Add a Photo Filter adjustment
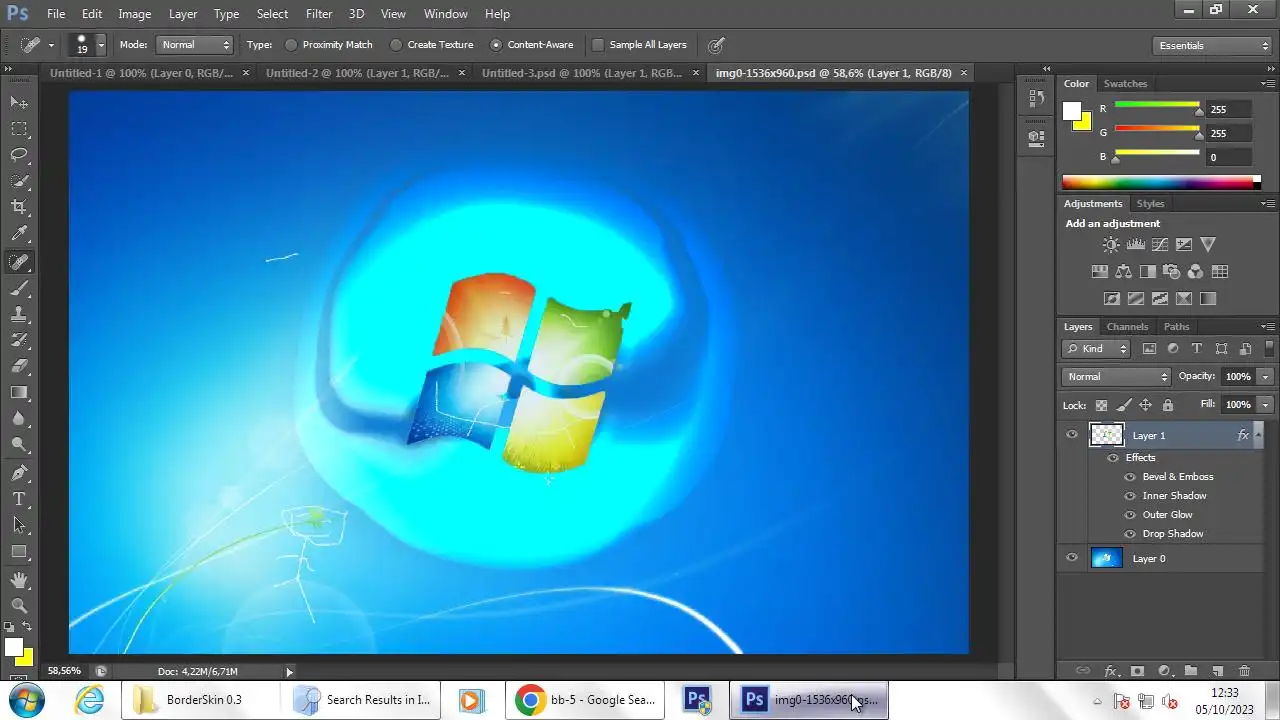 pos(1172,271)
